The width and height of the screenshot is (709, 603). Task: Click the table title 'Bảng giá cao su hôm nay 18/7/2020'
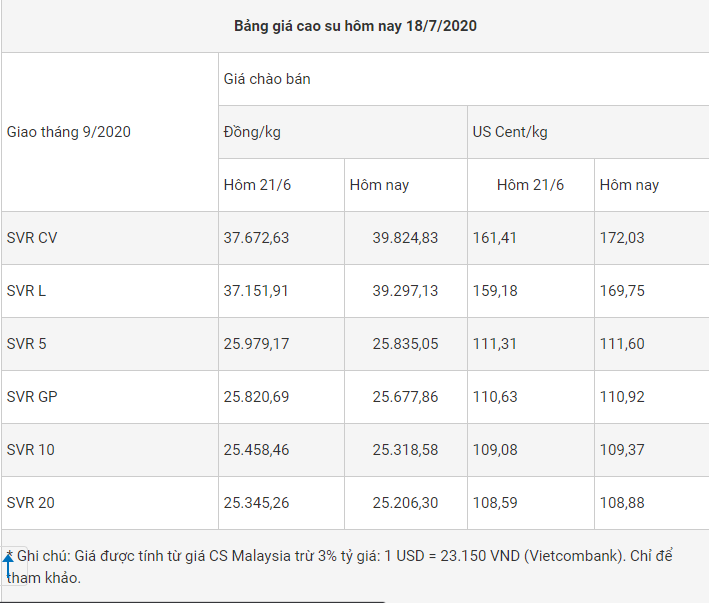click(355, 26)
